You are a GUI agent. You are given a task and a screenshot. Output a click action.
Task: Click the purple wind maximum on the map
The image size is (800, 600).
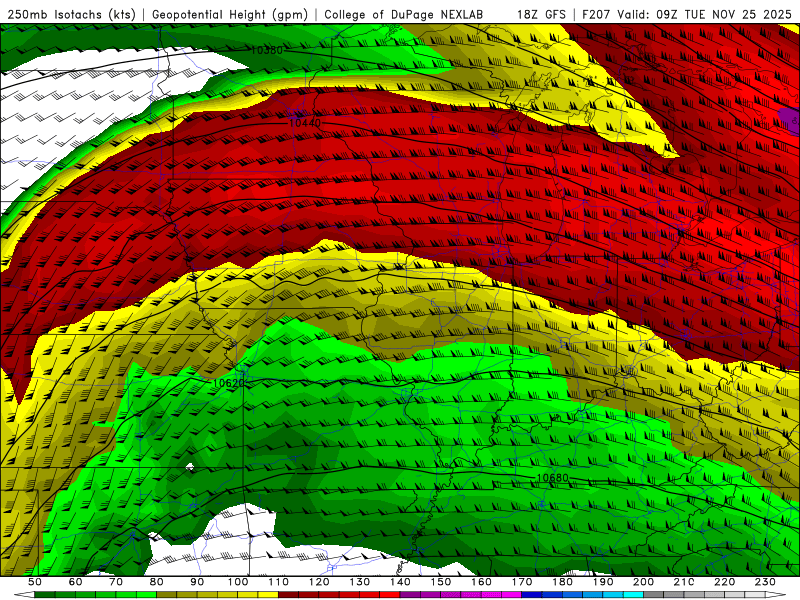[791, 120]
